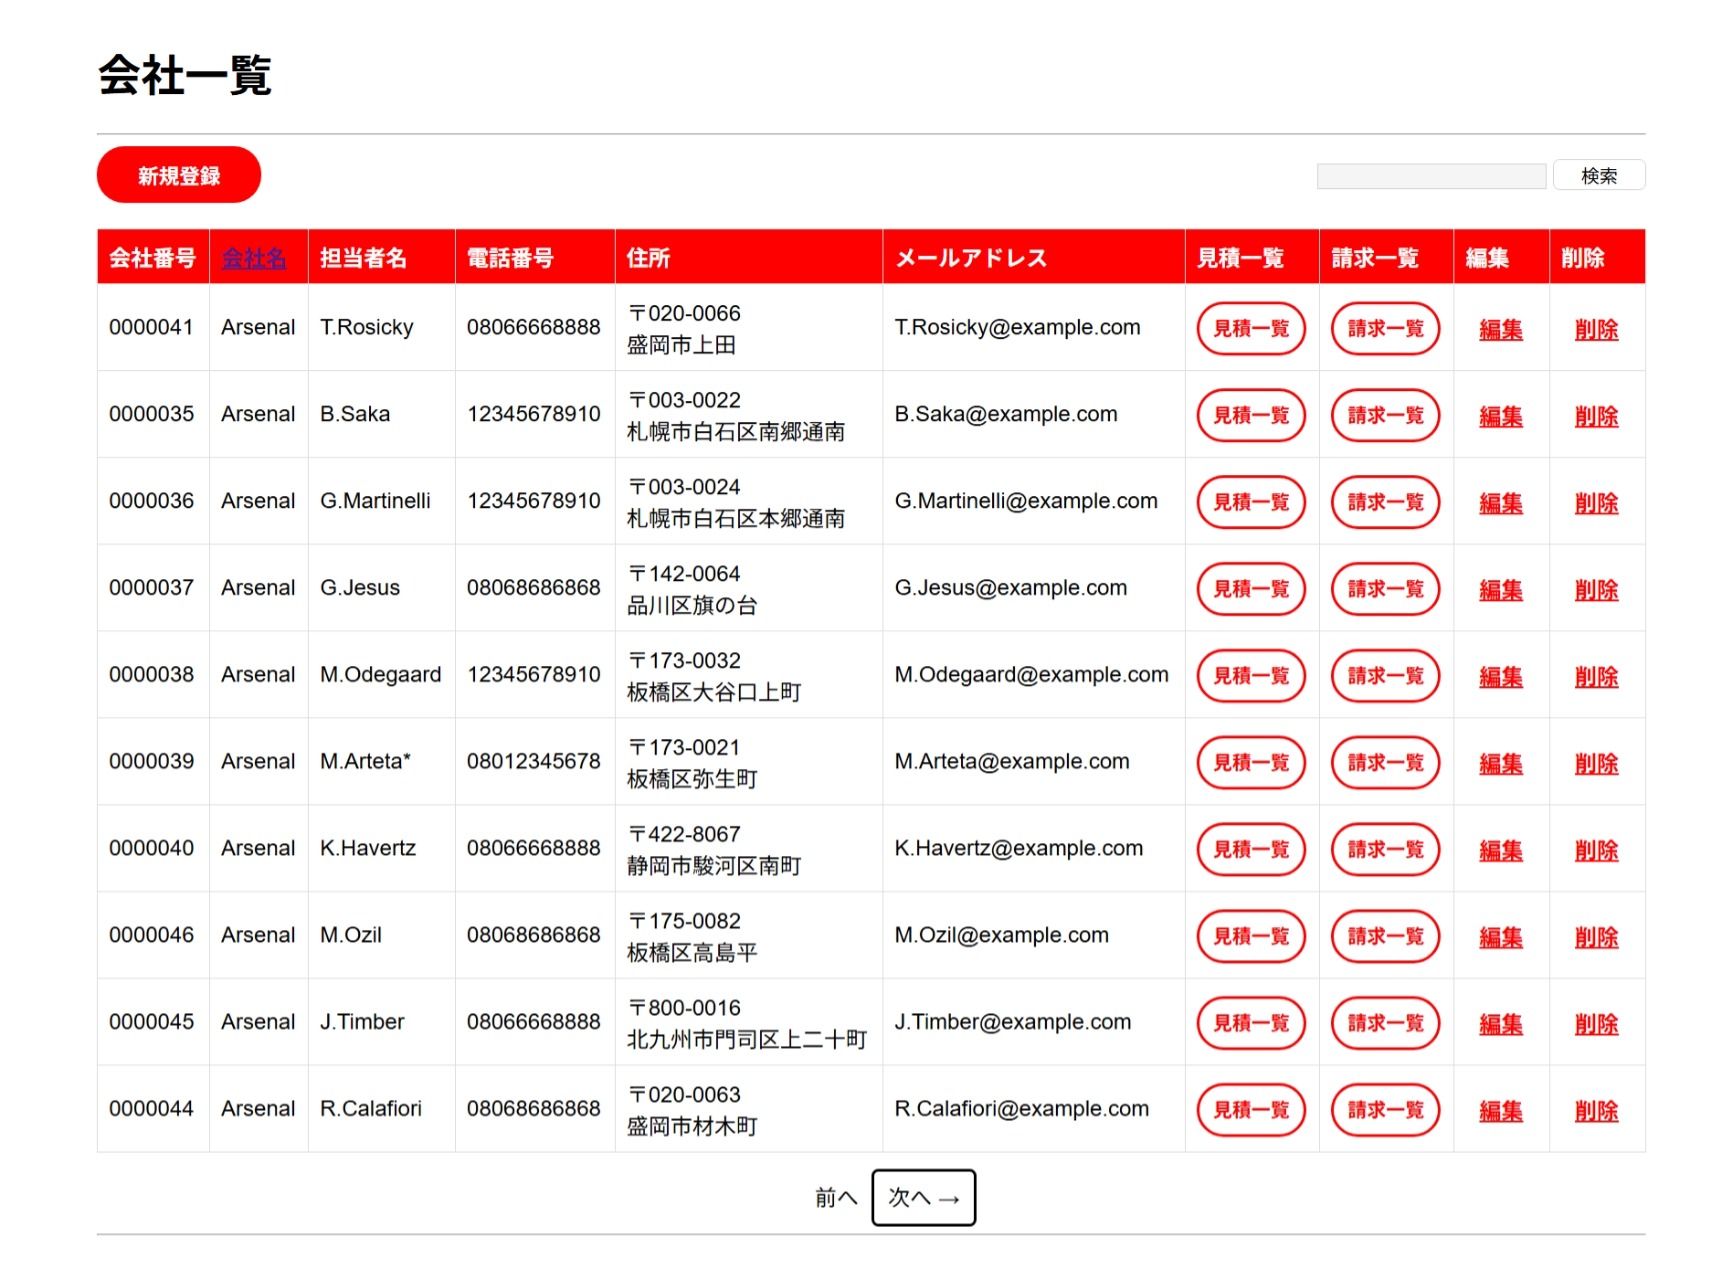Focus the search text field

1431,176
